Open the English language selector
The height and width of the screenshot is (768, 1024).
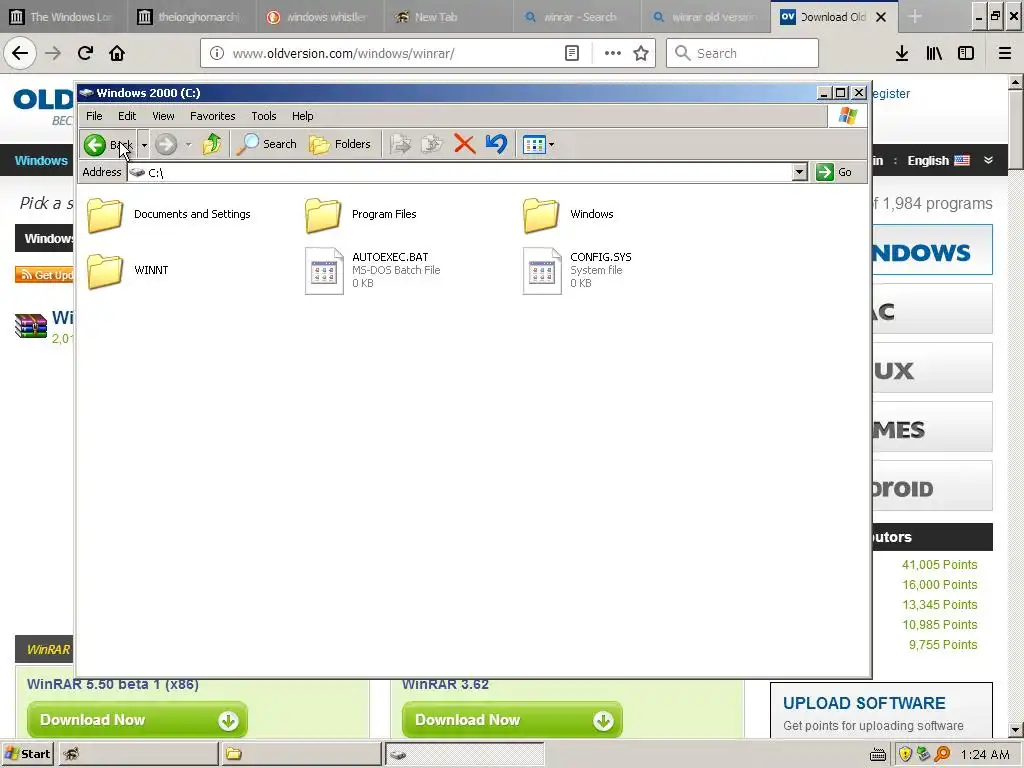[x=938, y=161]
